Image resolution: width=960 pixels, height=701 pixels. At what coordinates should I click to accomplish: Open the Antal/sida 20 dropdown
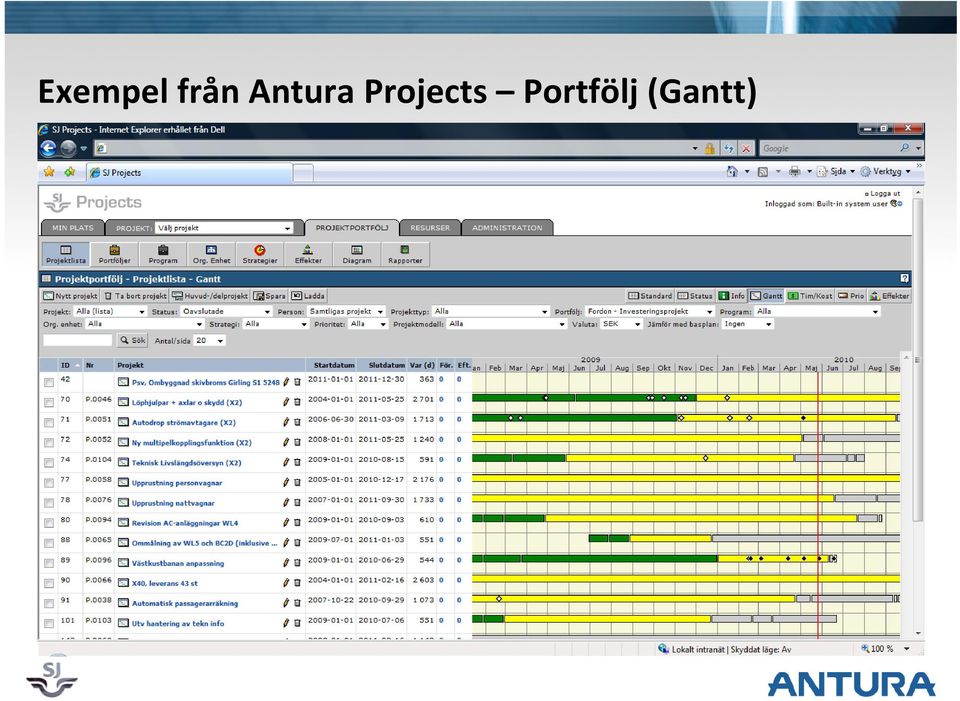tap(209, 340)
